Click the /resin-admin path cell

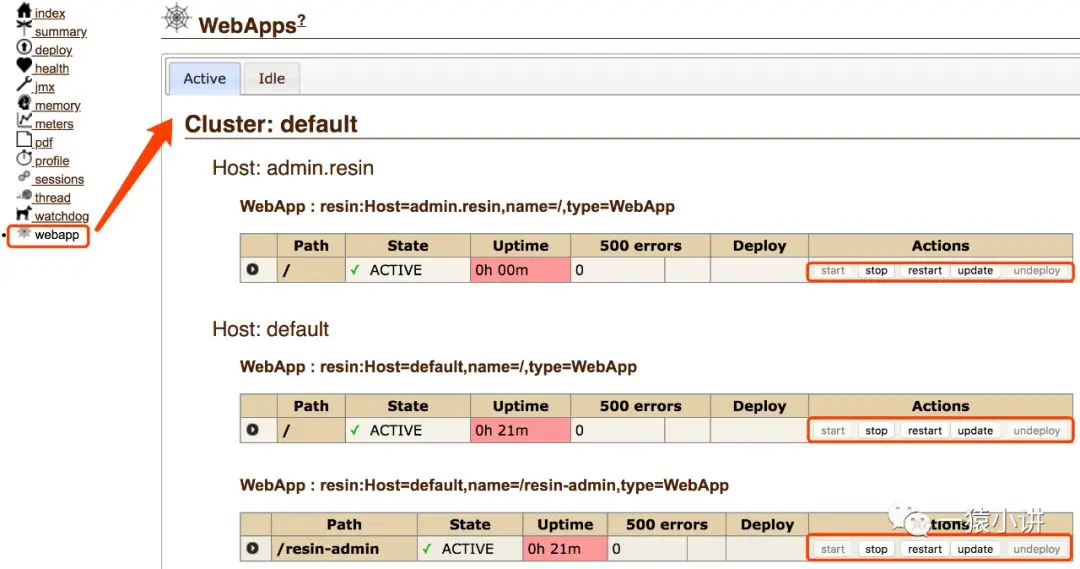[344, 548]
